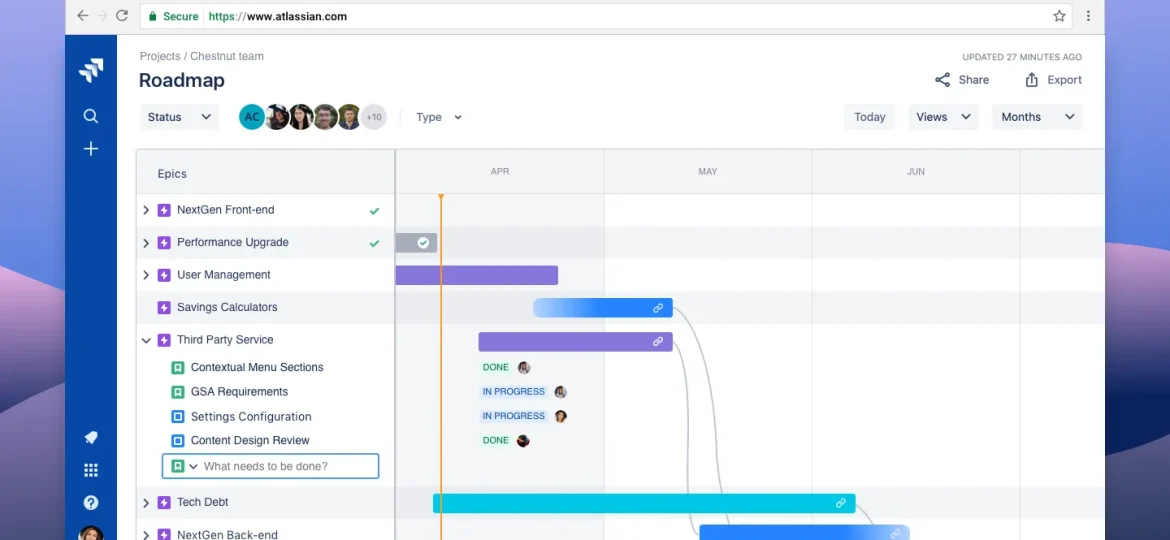Expand the Tech Debt epic
The width and height of the screenshot is (1170, 540).
click(146, 503)
